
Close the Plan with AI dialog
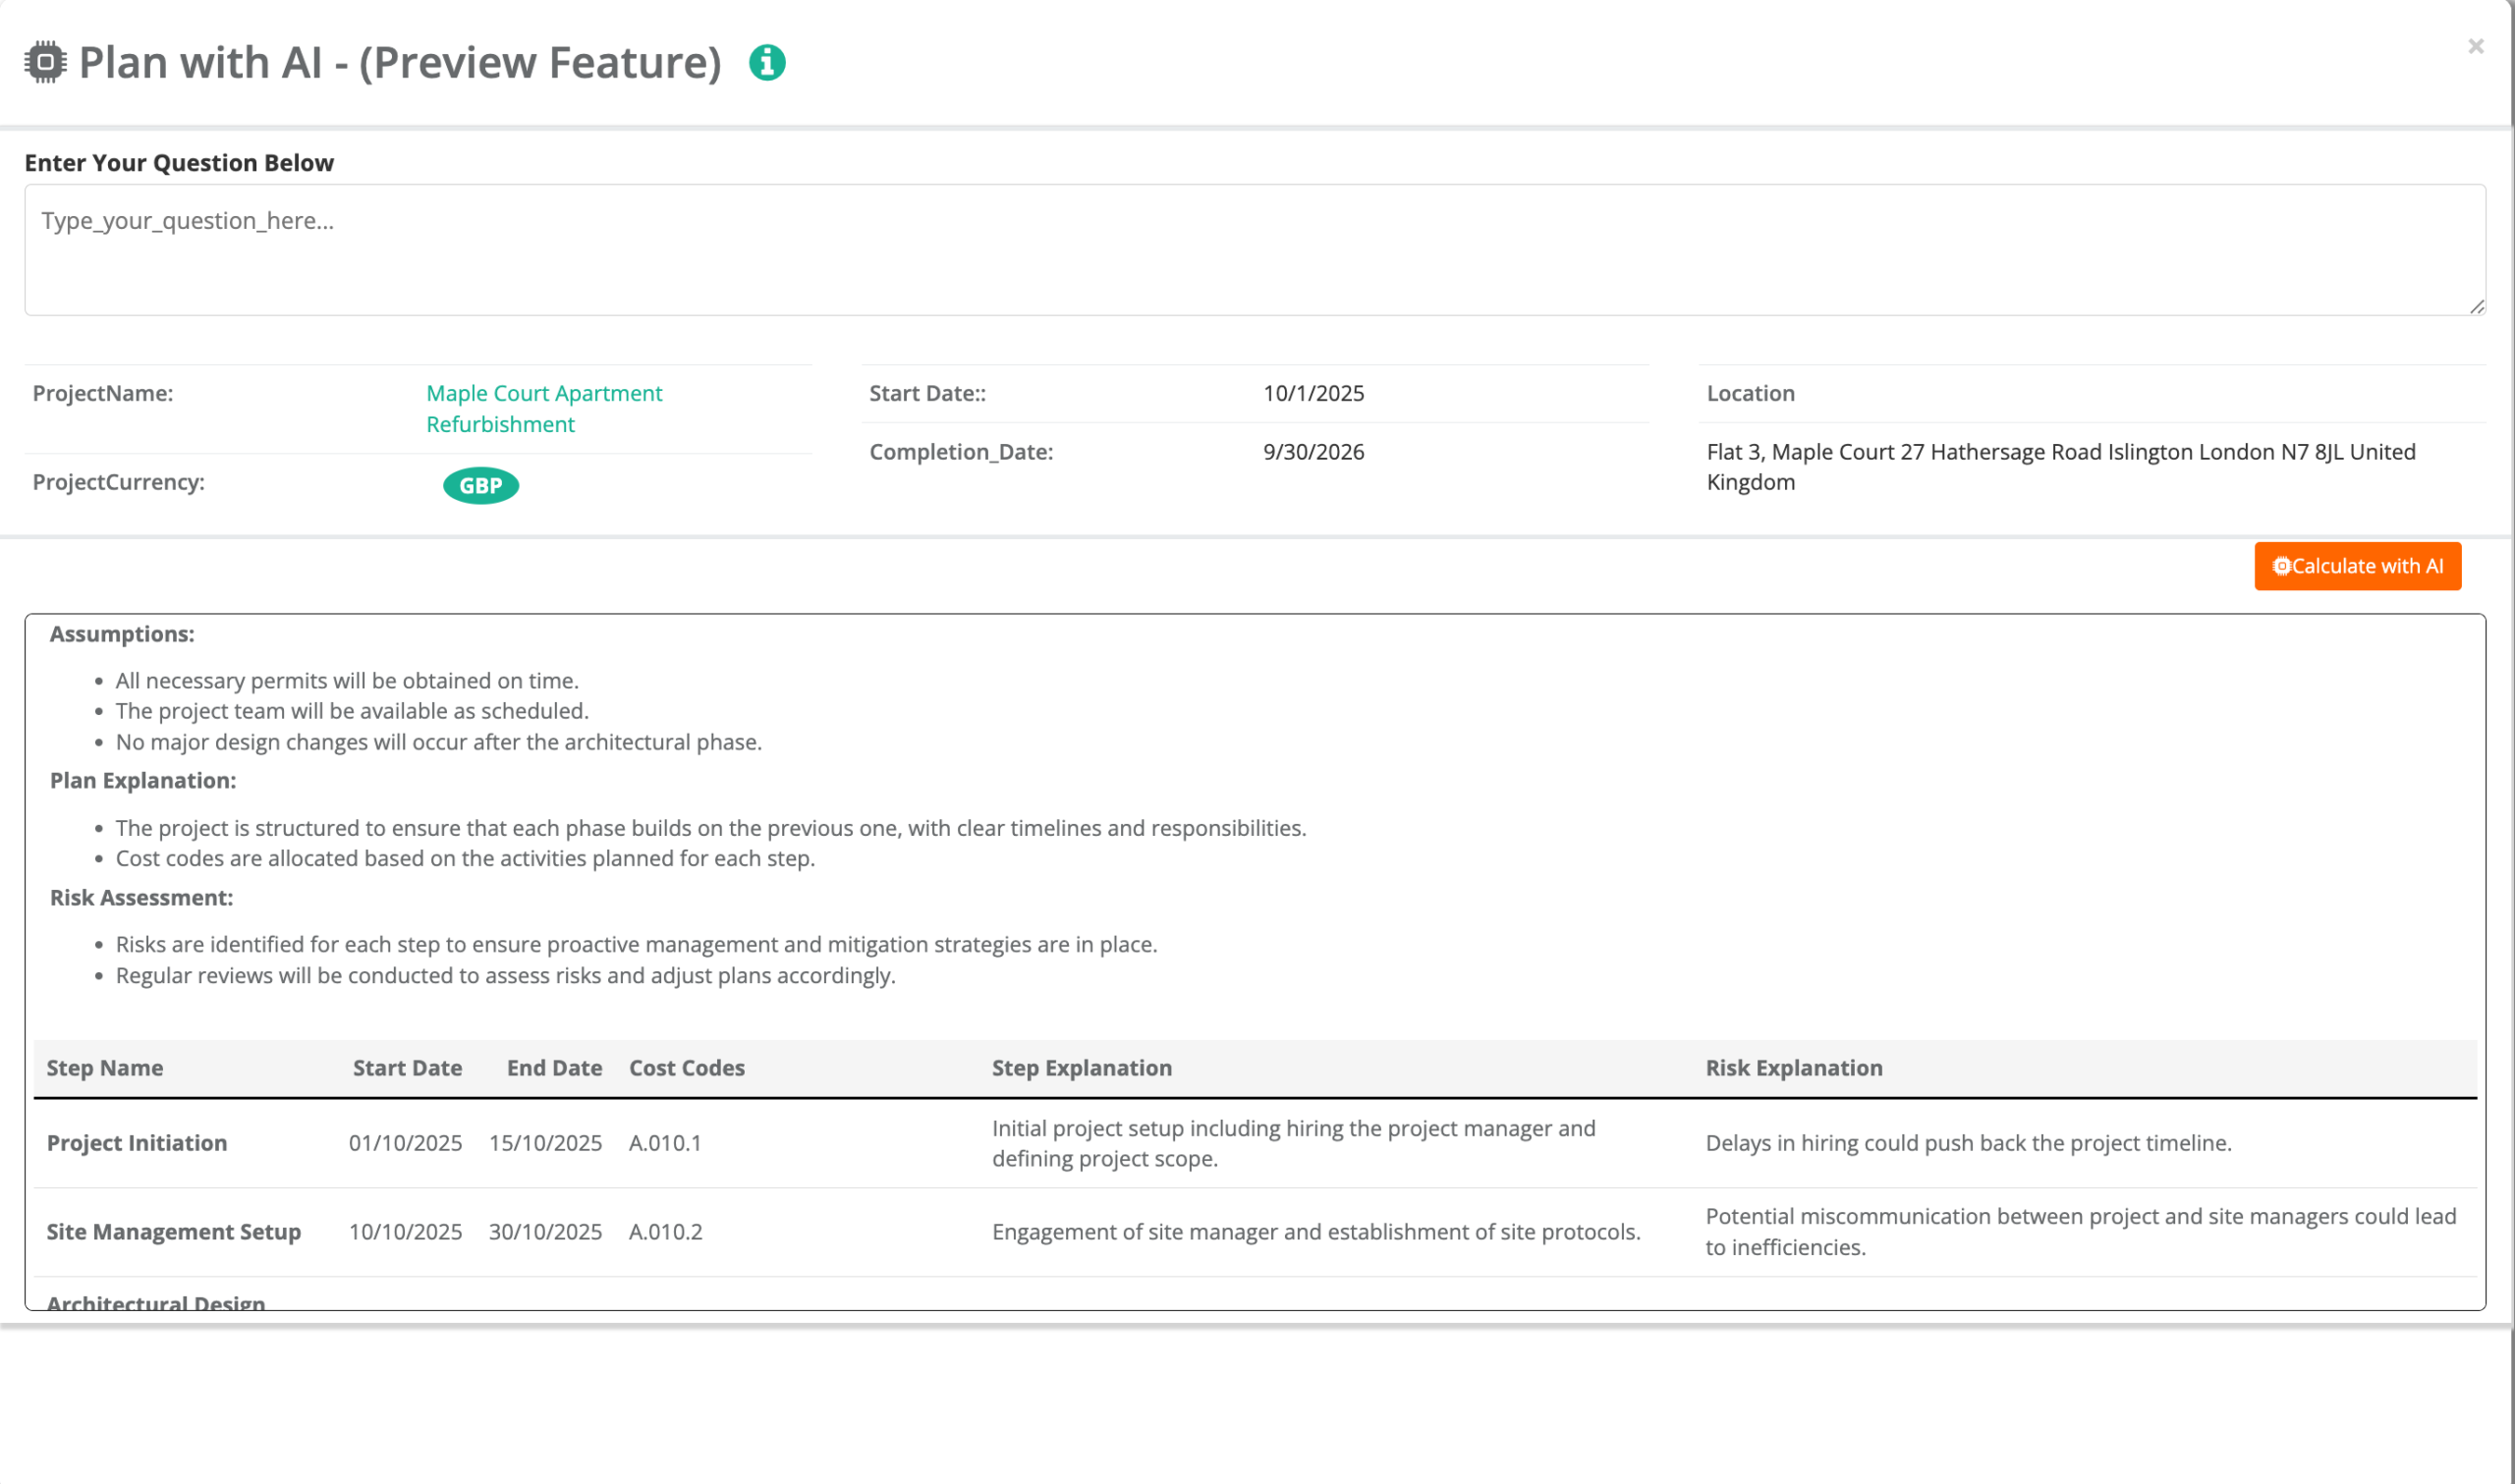(2475, 46)
